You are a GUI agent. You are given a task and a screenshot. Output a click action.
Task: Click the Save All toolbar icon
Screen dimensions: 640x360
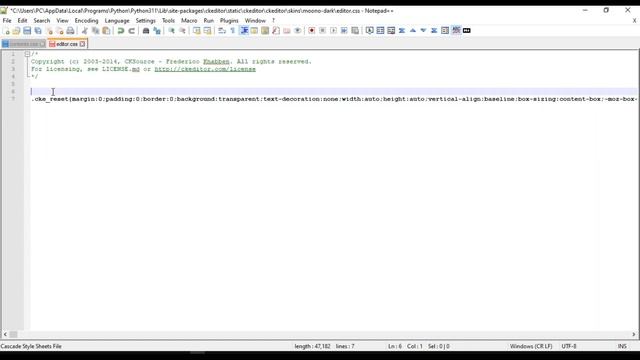38,31
